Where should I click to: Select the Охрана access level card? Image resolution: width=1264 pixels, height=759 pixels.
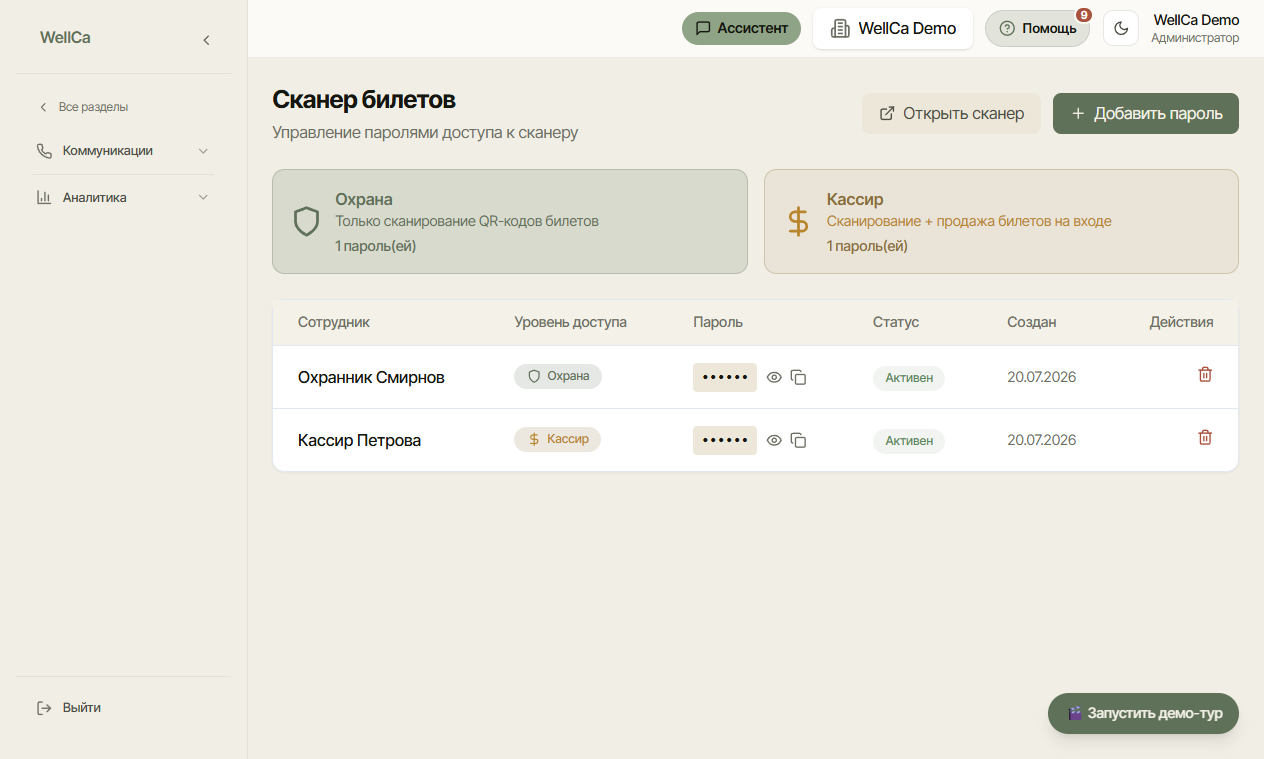point(510,221)
